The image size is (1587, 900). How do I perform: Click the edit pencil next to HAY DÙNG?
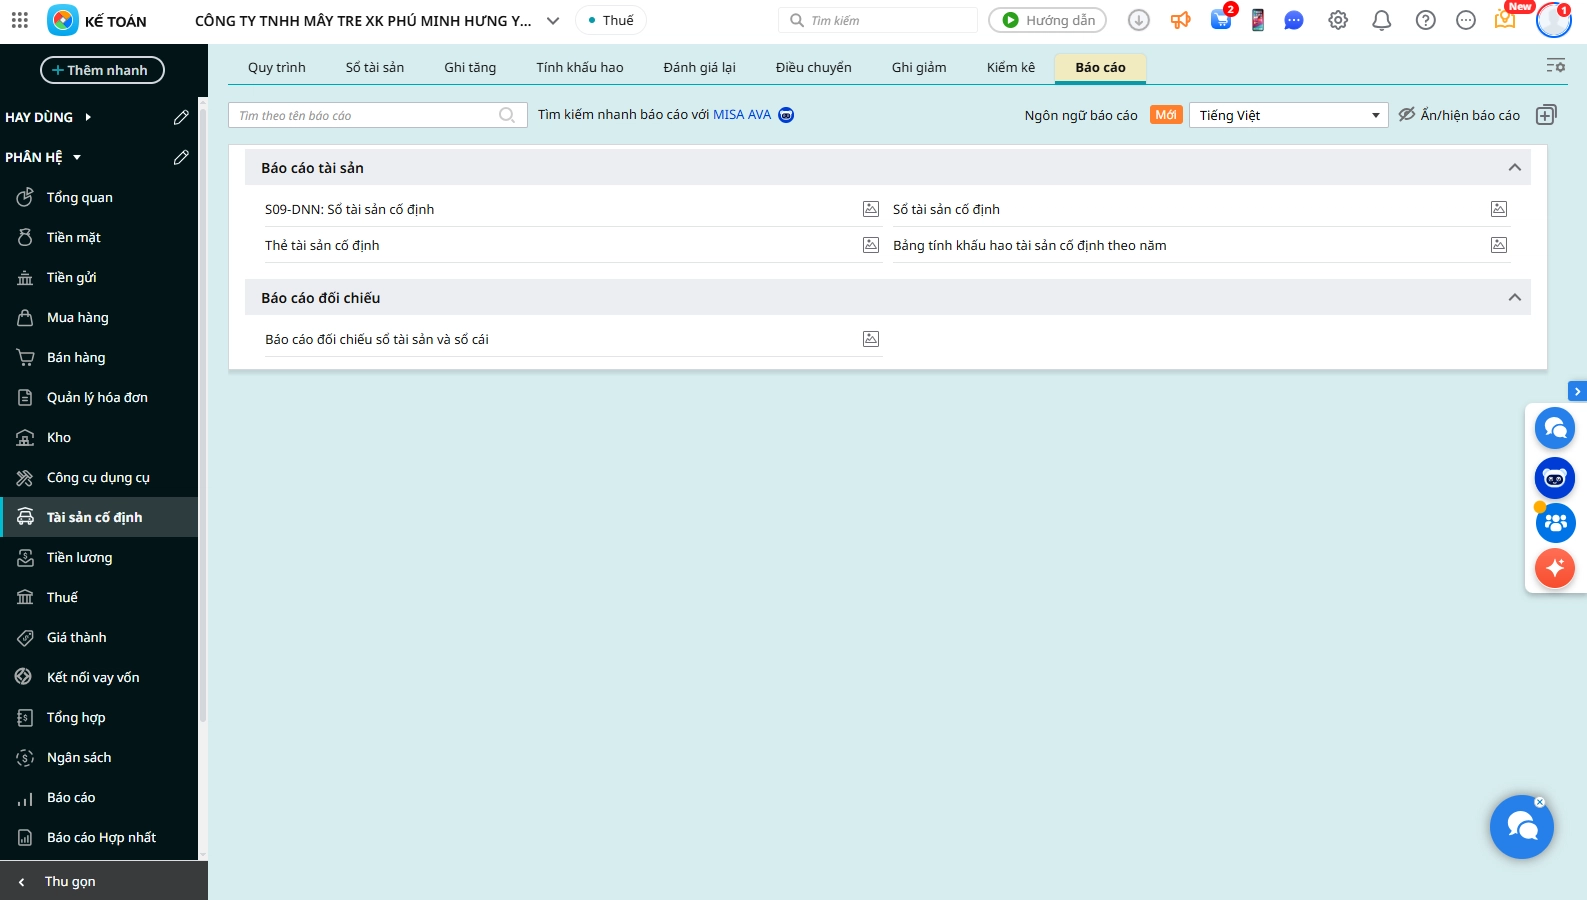pyautogui.click(x=181, y=117)
